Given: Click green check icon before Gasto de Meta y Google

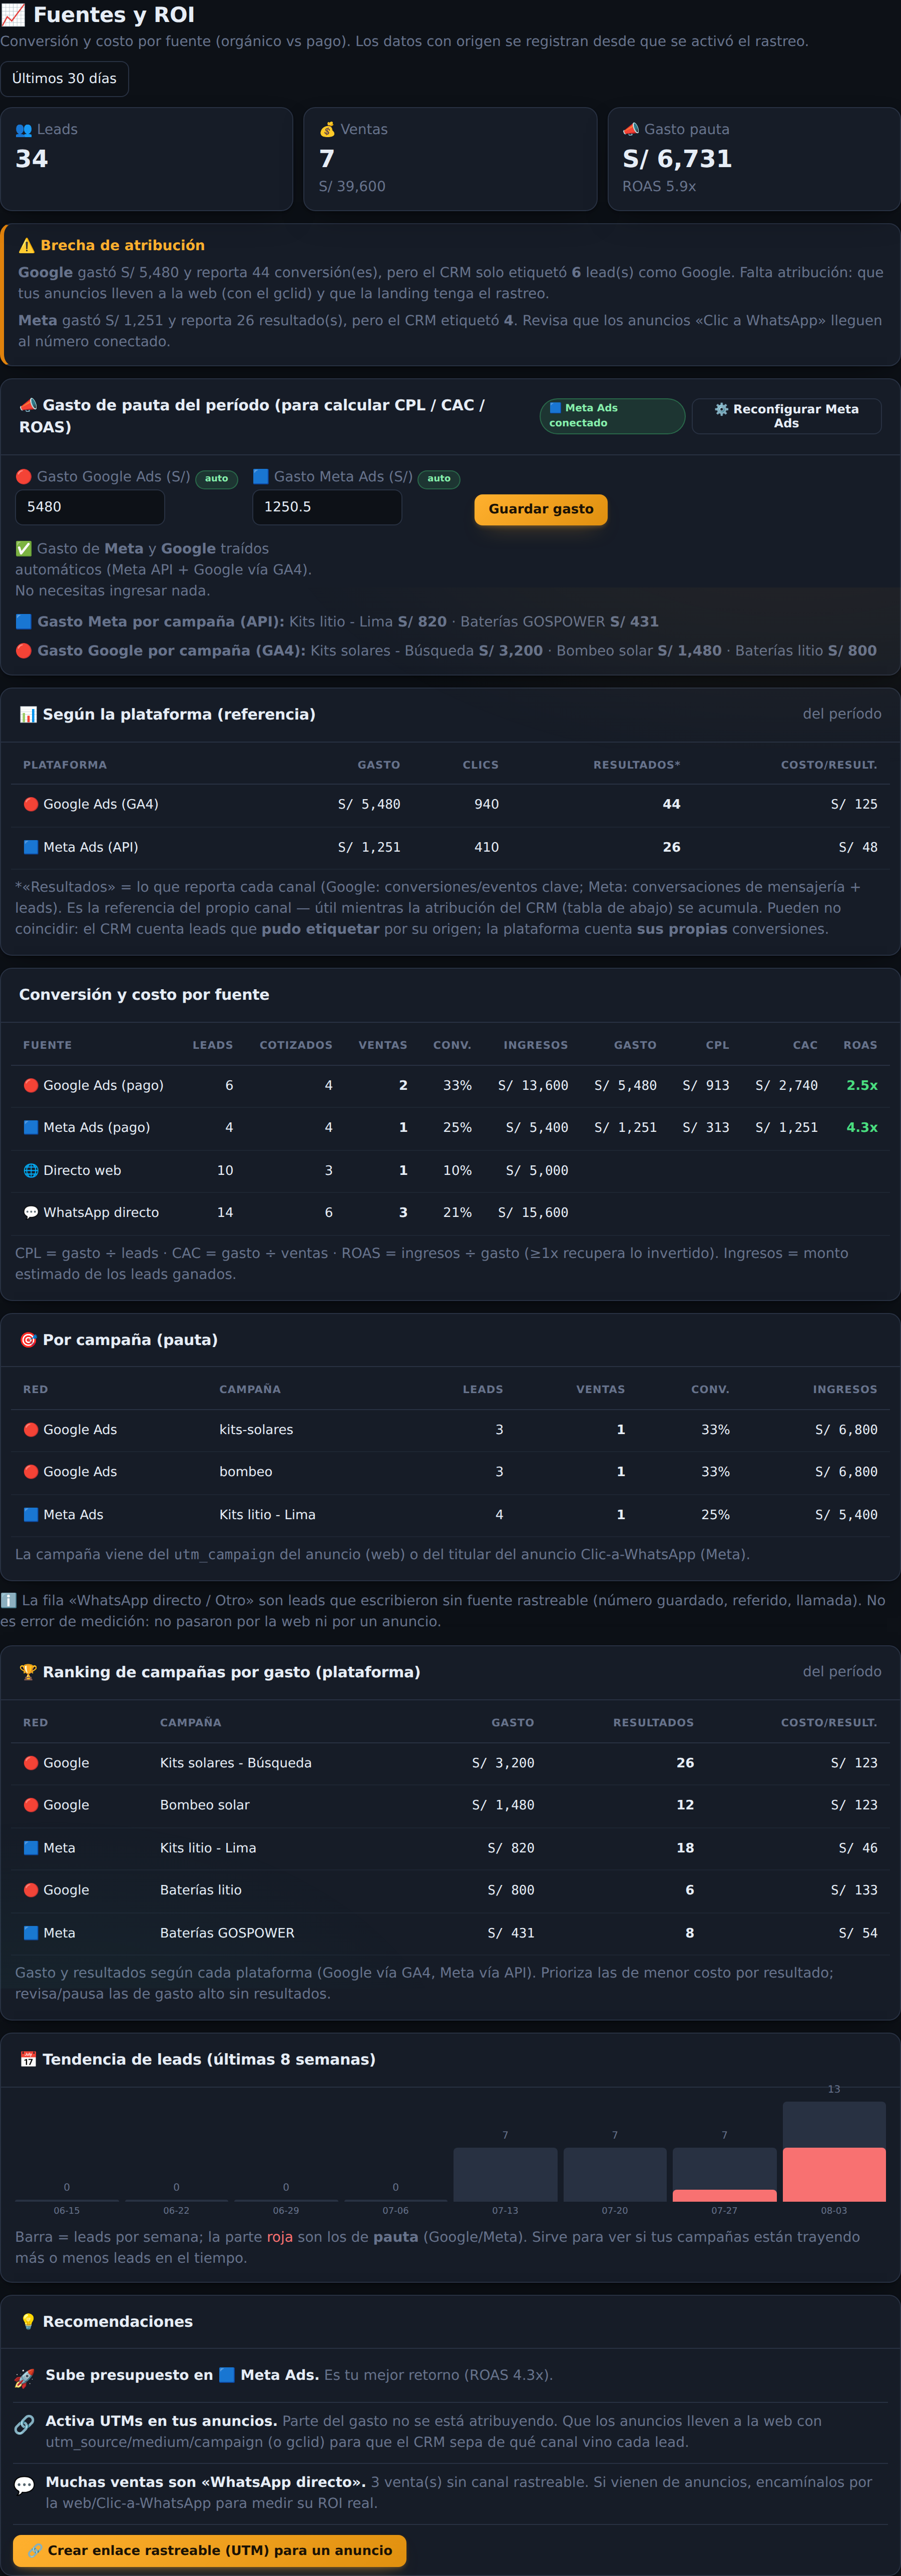Looking at the screenshot, I should coord(23,549).
